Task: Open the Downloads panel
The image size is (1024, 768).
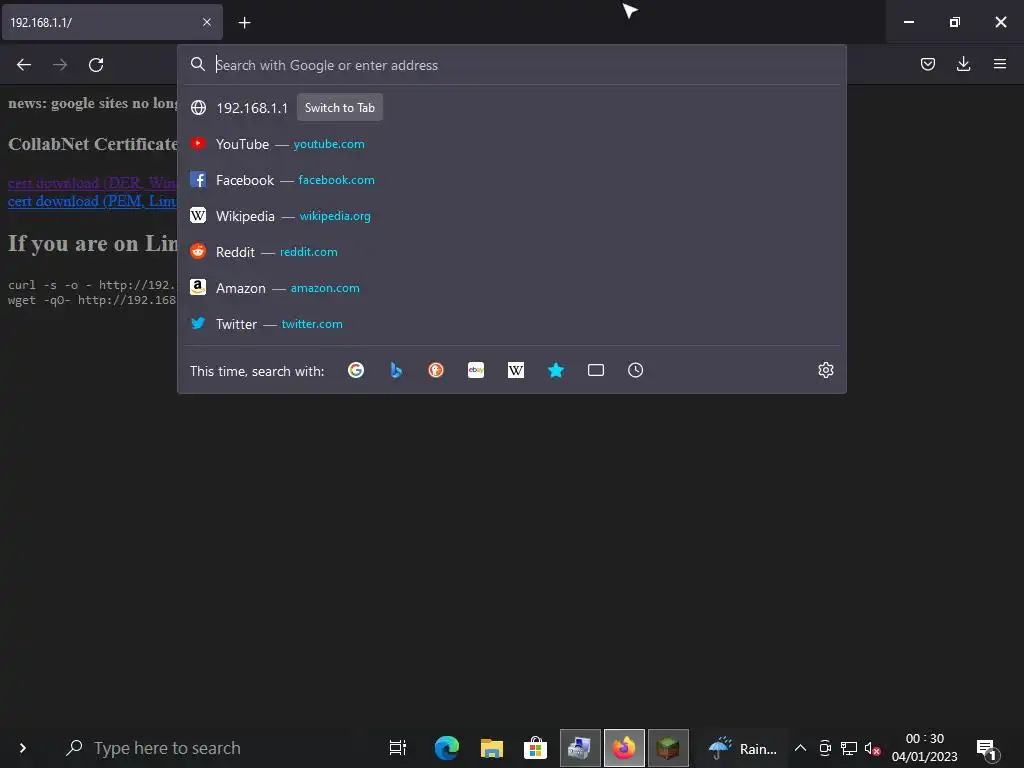Action: (963, 64)
